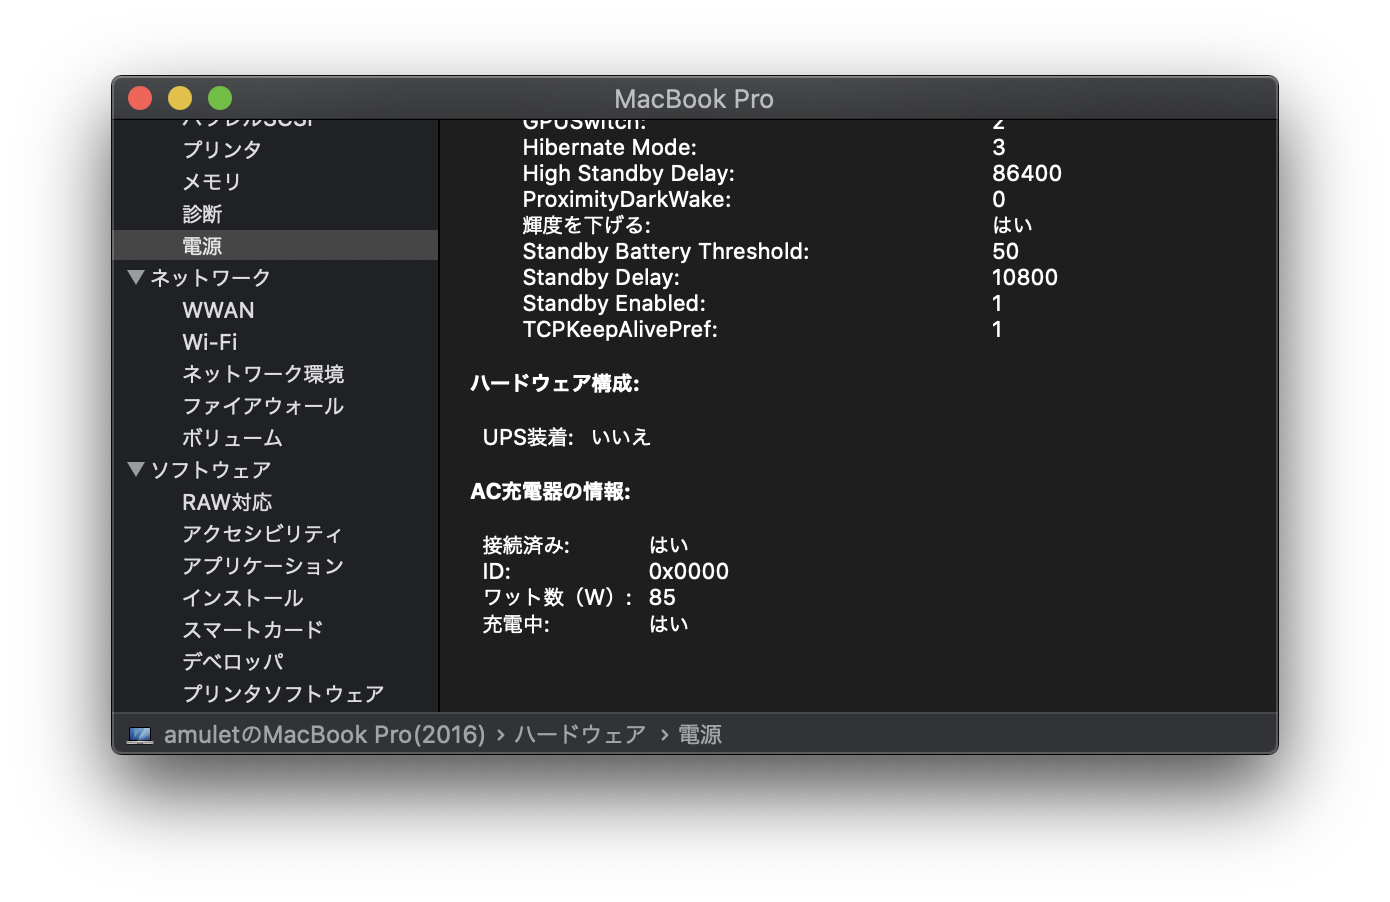Open デベロッパ in the sidebar
1390x902 pixels.
233,662
